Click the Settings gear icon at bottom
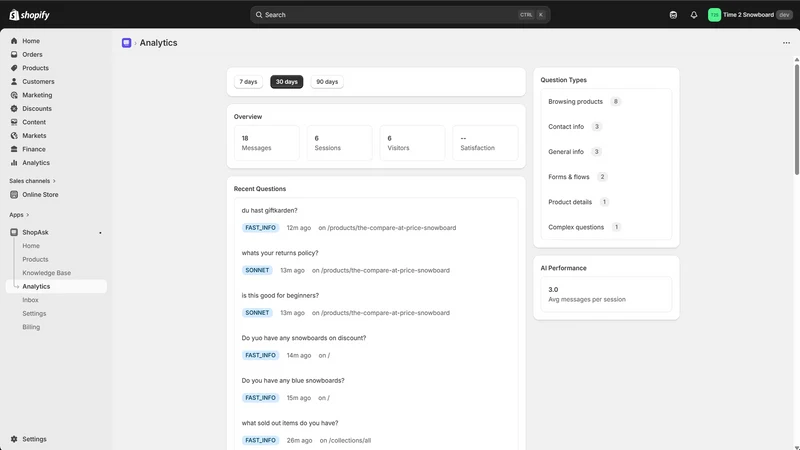Viewport: 800px width, 450px height. tap(14, 439)
